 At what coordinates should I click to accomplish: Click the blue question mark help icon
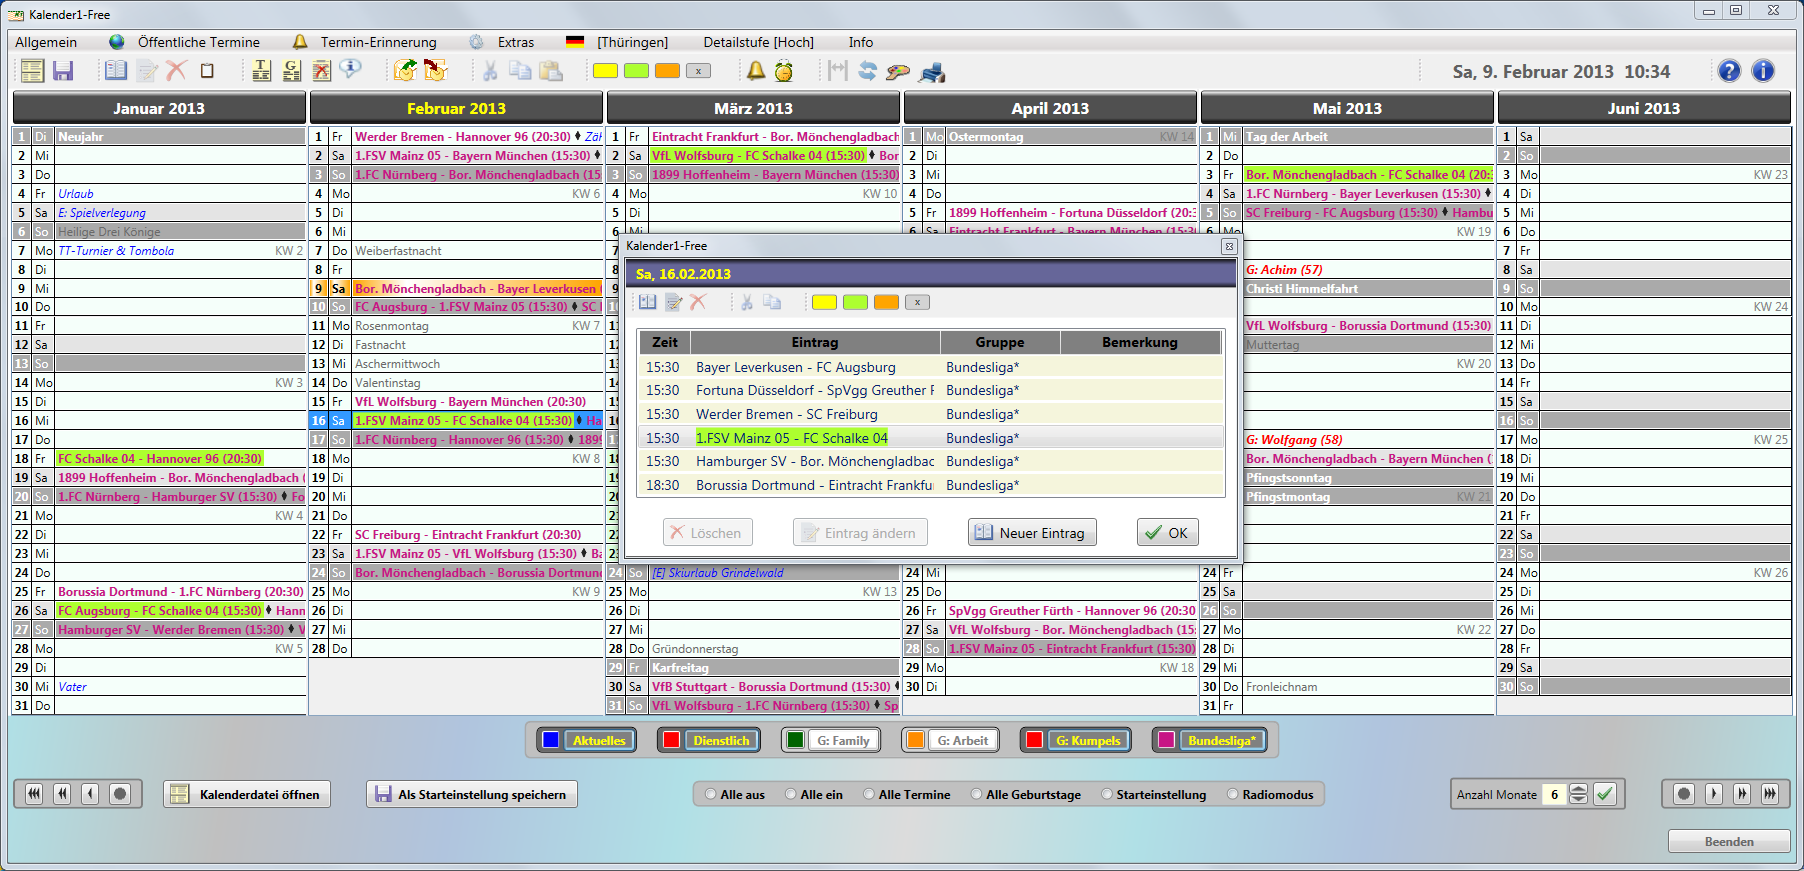pyautogui.click(x=1729, y=71)
